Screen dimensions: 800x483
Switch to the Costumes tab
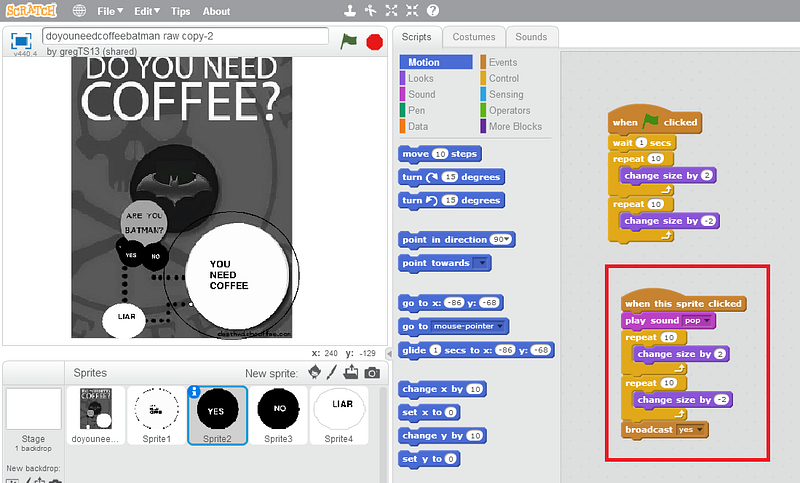click(474, 37)
